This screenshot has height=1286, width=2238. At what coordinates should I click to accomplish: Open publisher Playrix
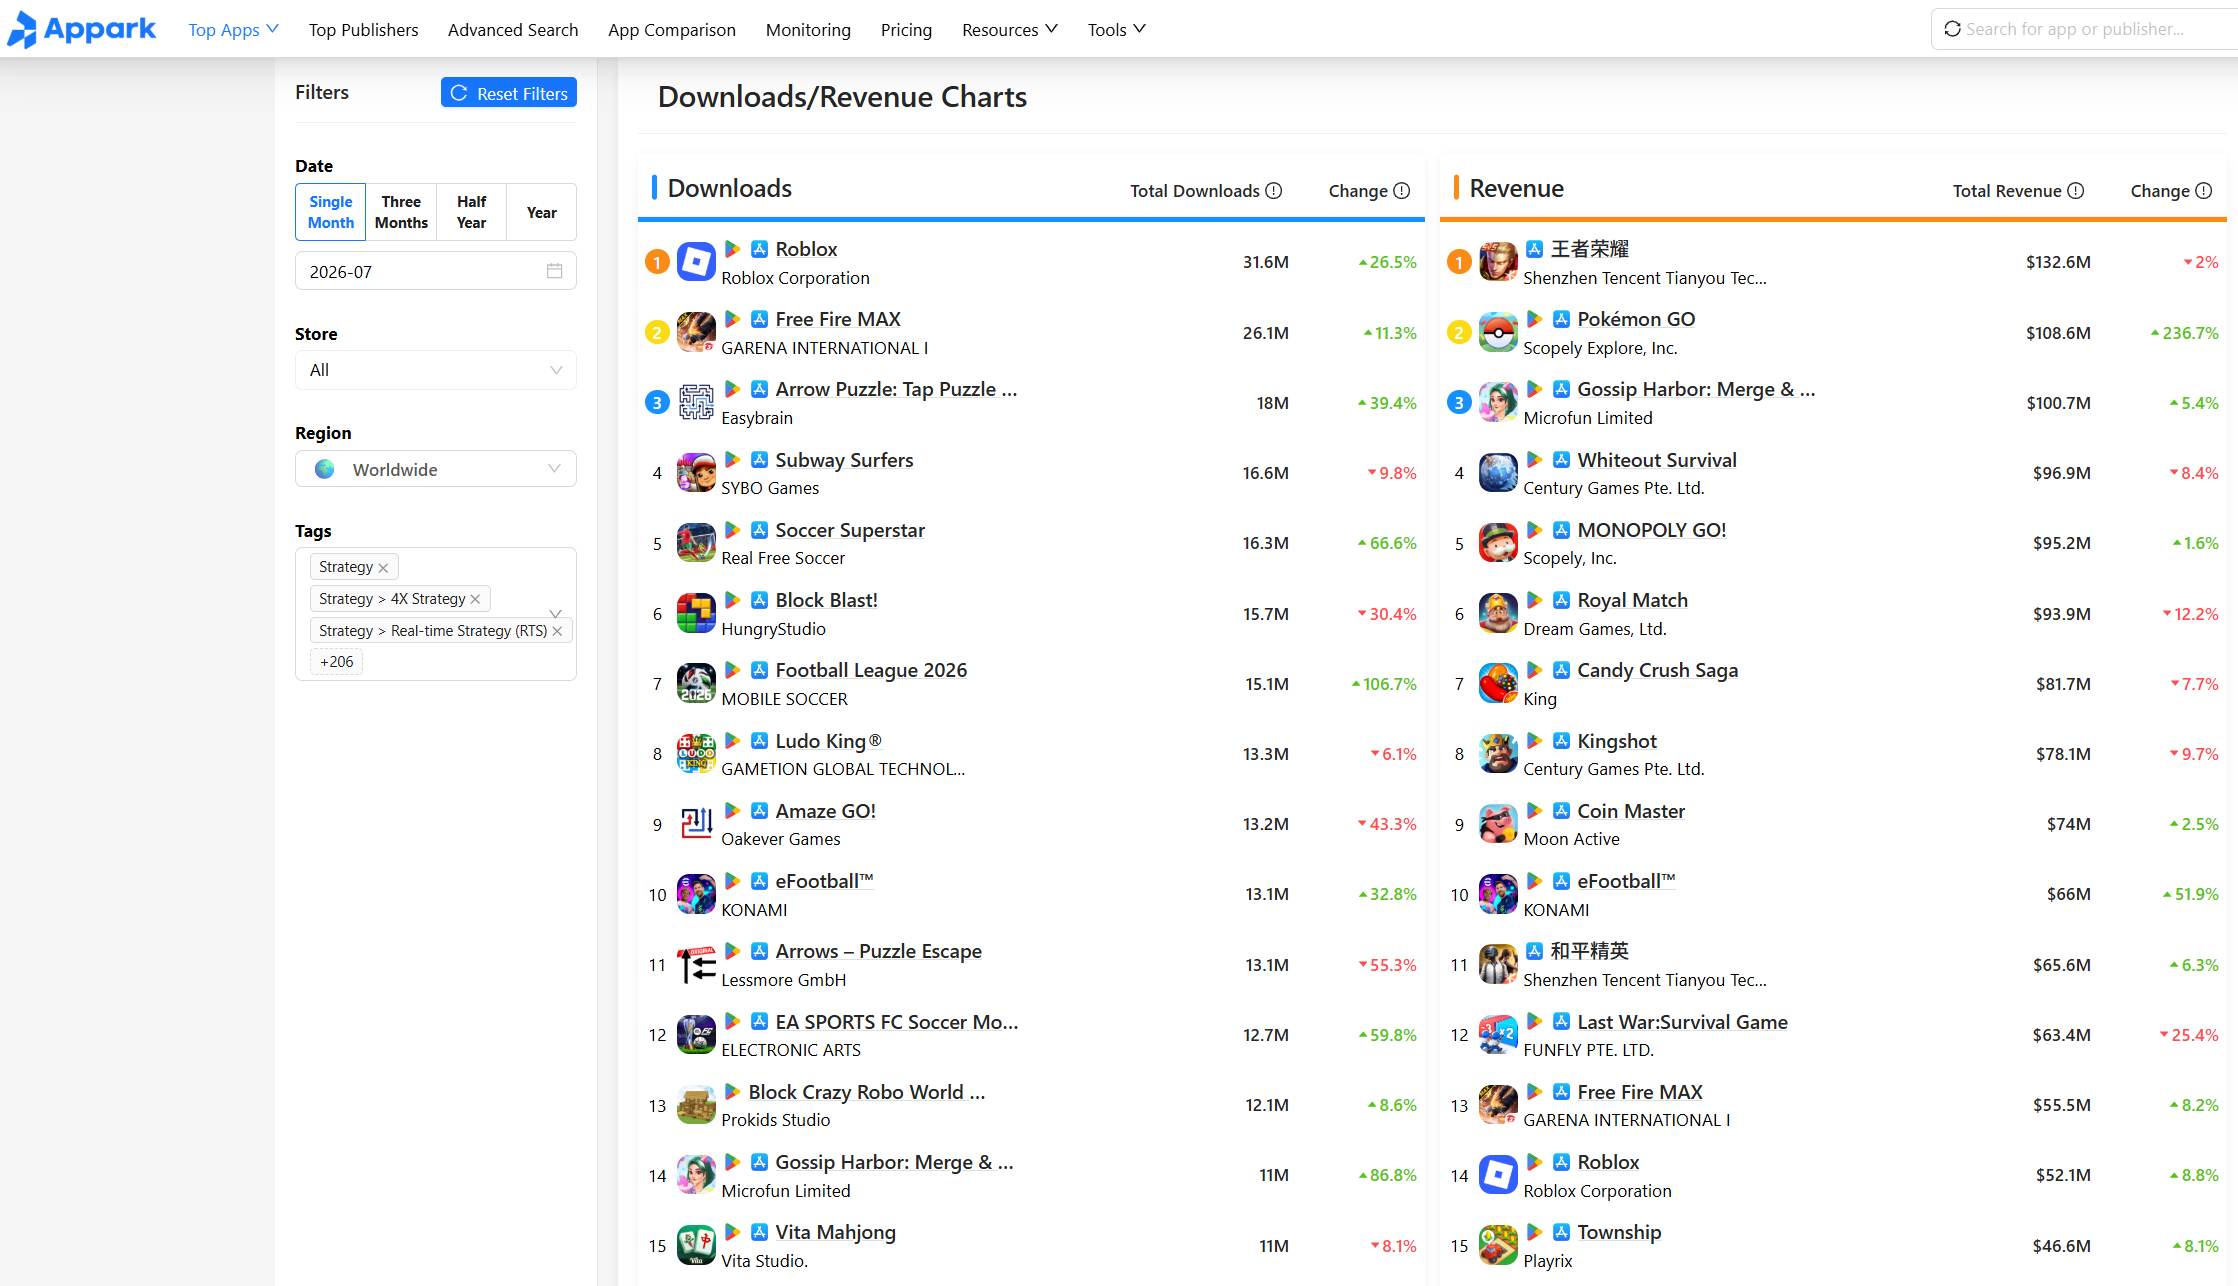(x=1548, y=1261)
